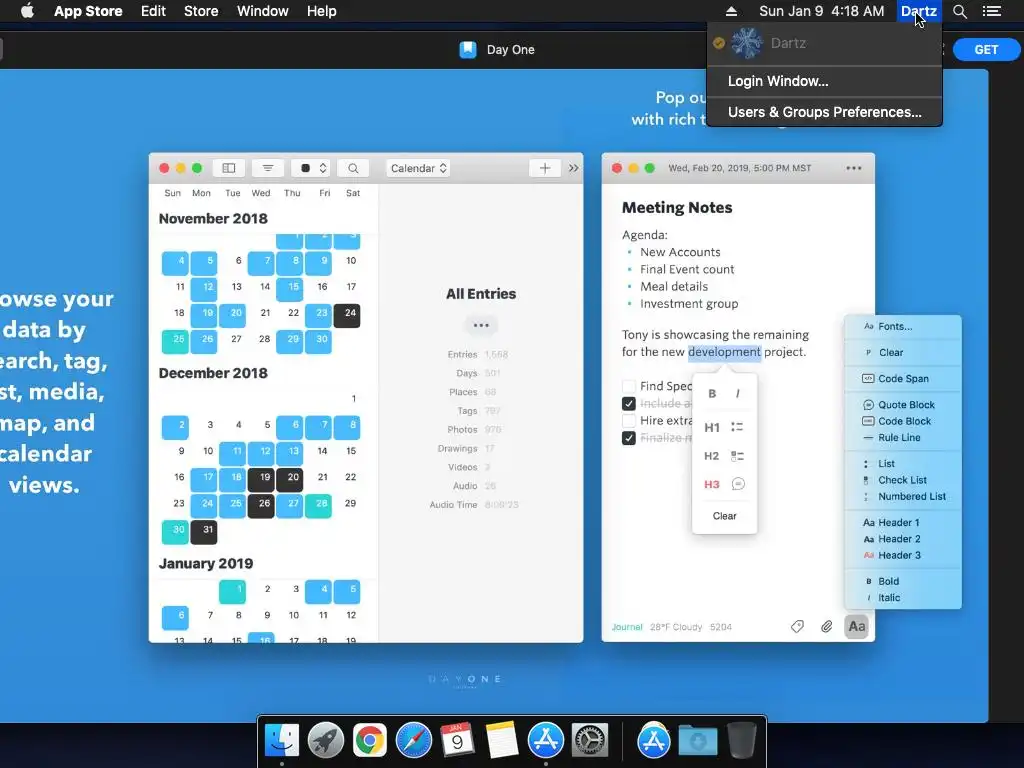This screenshot has width=1024, height=768.
Task: Click the eject icon in menu bar
Action: 731,11
